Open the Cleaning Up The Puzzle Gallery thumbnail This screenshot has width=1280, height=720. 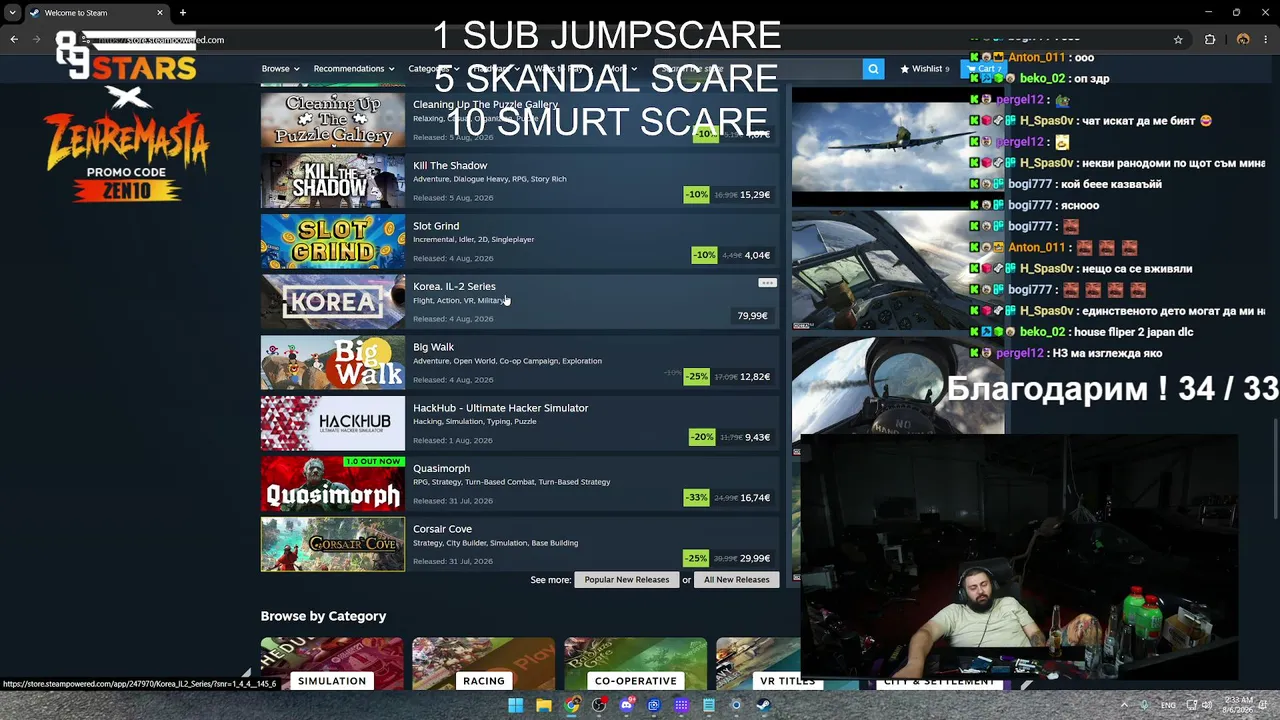(x=333, y=119)
